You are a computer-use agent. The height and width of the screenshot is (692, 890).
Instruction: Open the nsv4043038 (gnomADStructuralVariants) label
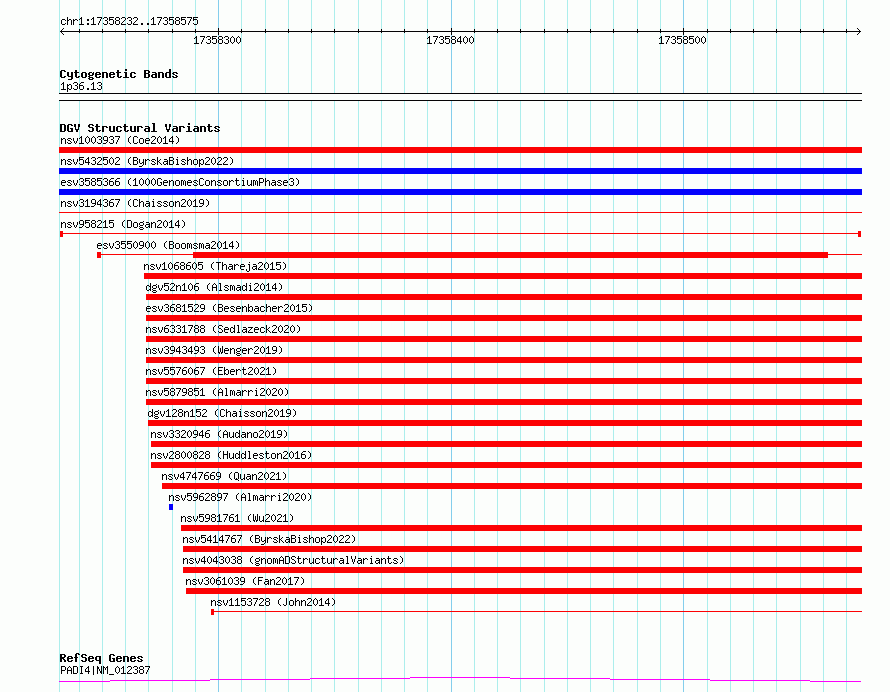click(x=293, y=560)
